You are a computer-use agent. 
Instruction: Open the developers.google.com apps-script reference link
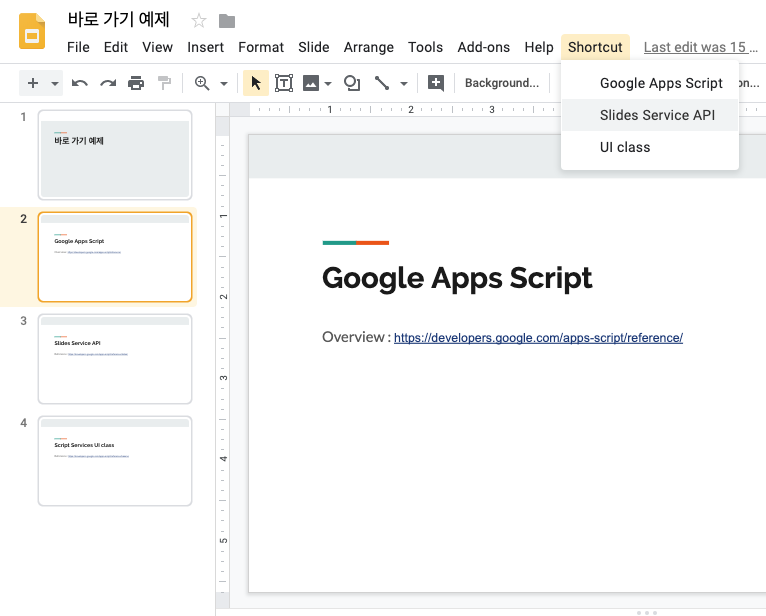(x=538, y=338)
